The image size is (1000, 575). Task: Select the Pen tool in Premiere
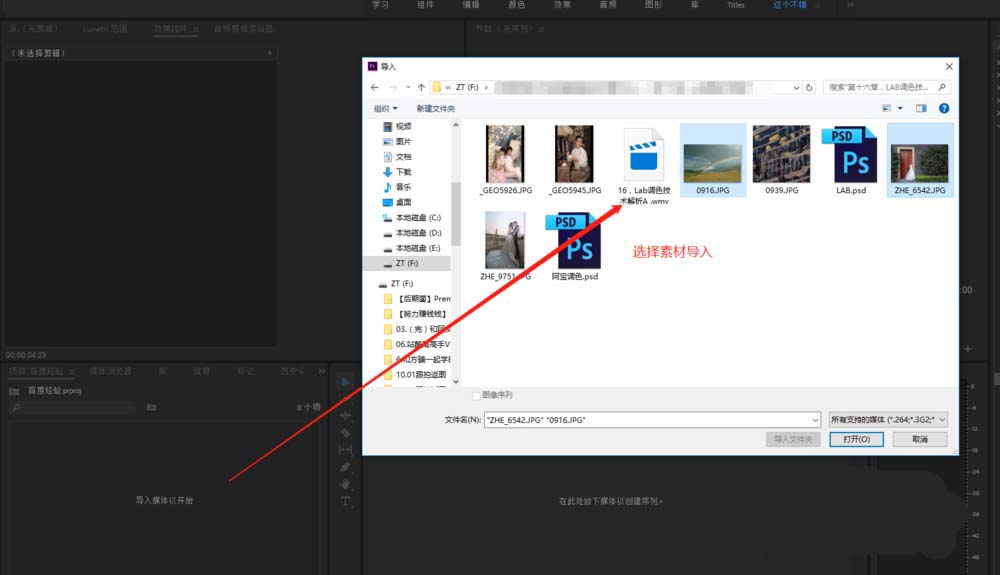[x=345, y=467]
